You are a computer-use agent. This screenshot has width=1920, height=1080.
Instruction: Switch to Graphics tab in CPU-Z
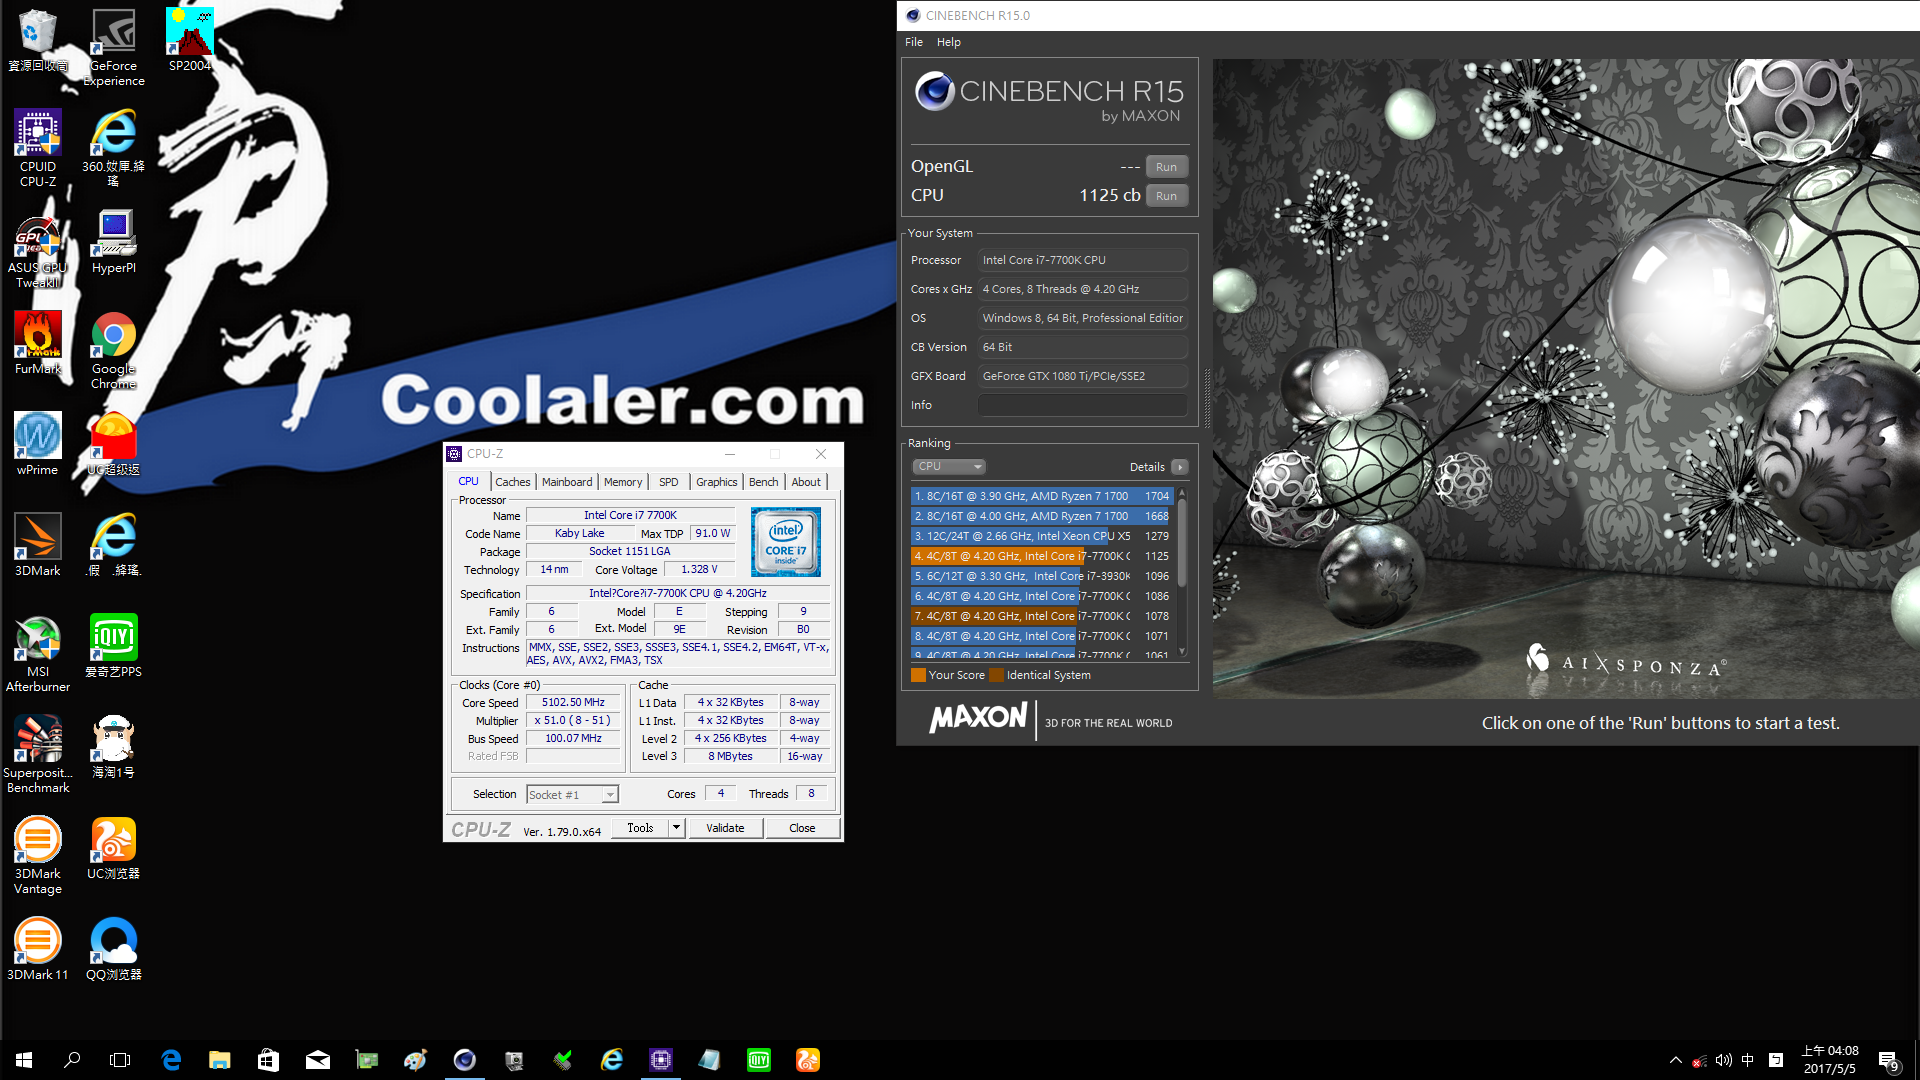(x=716, y=482)
